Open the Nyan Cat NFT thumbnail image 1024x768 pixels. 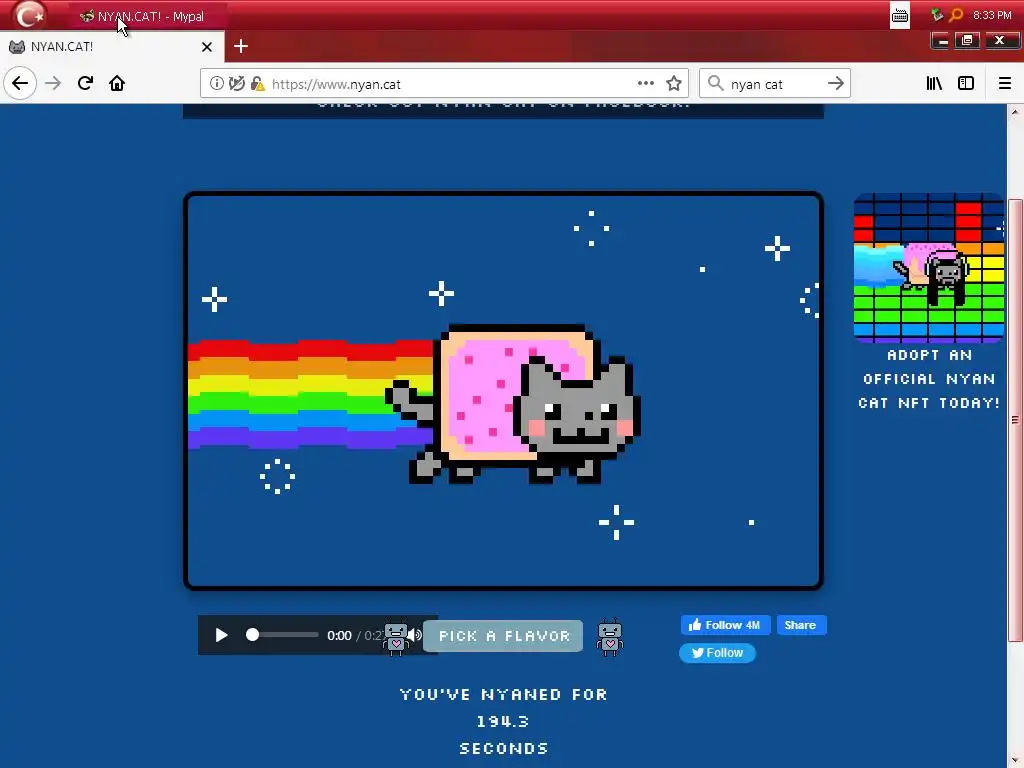pos(929,268)
